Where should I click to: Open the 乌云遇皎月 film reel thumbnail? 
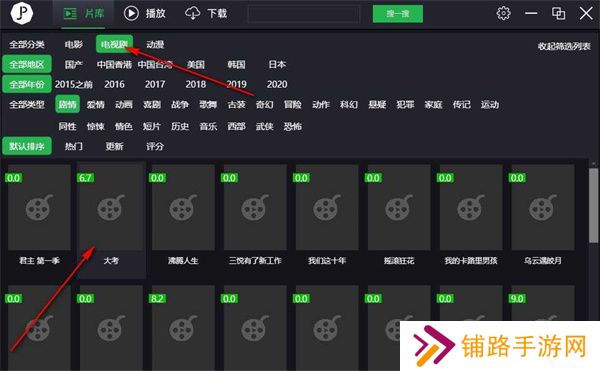(x=543, y=207)
